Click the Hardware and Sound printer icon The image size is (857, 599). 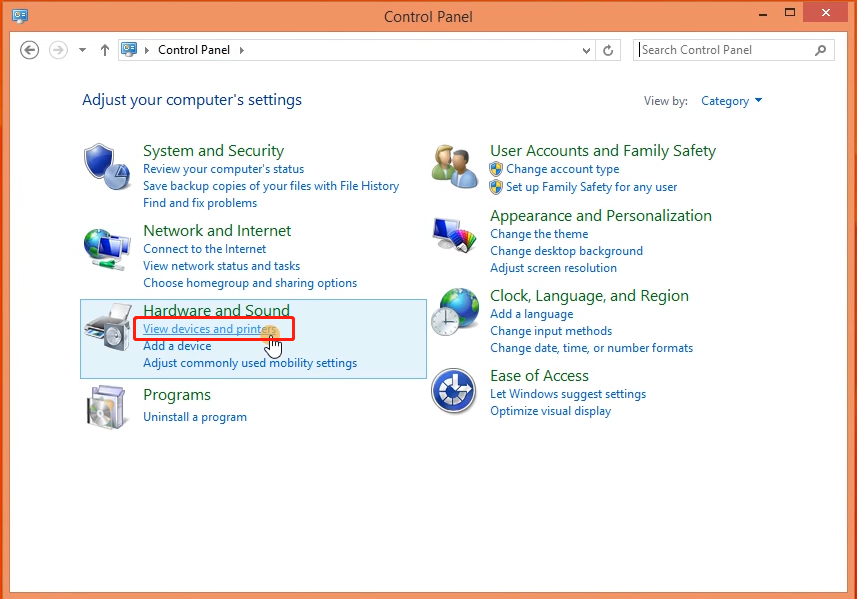108,327
